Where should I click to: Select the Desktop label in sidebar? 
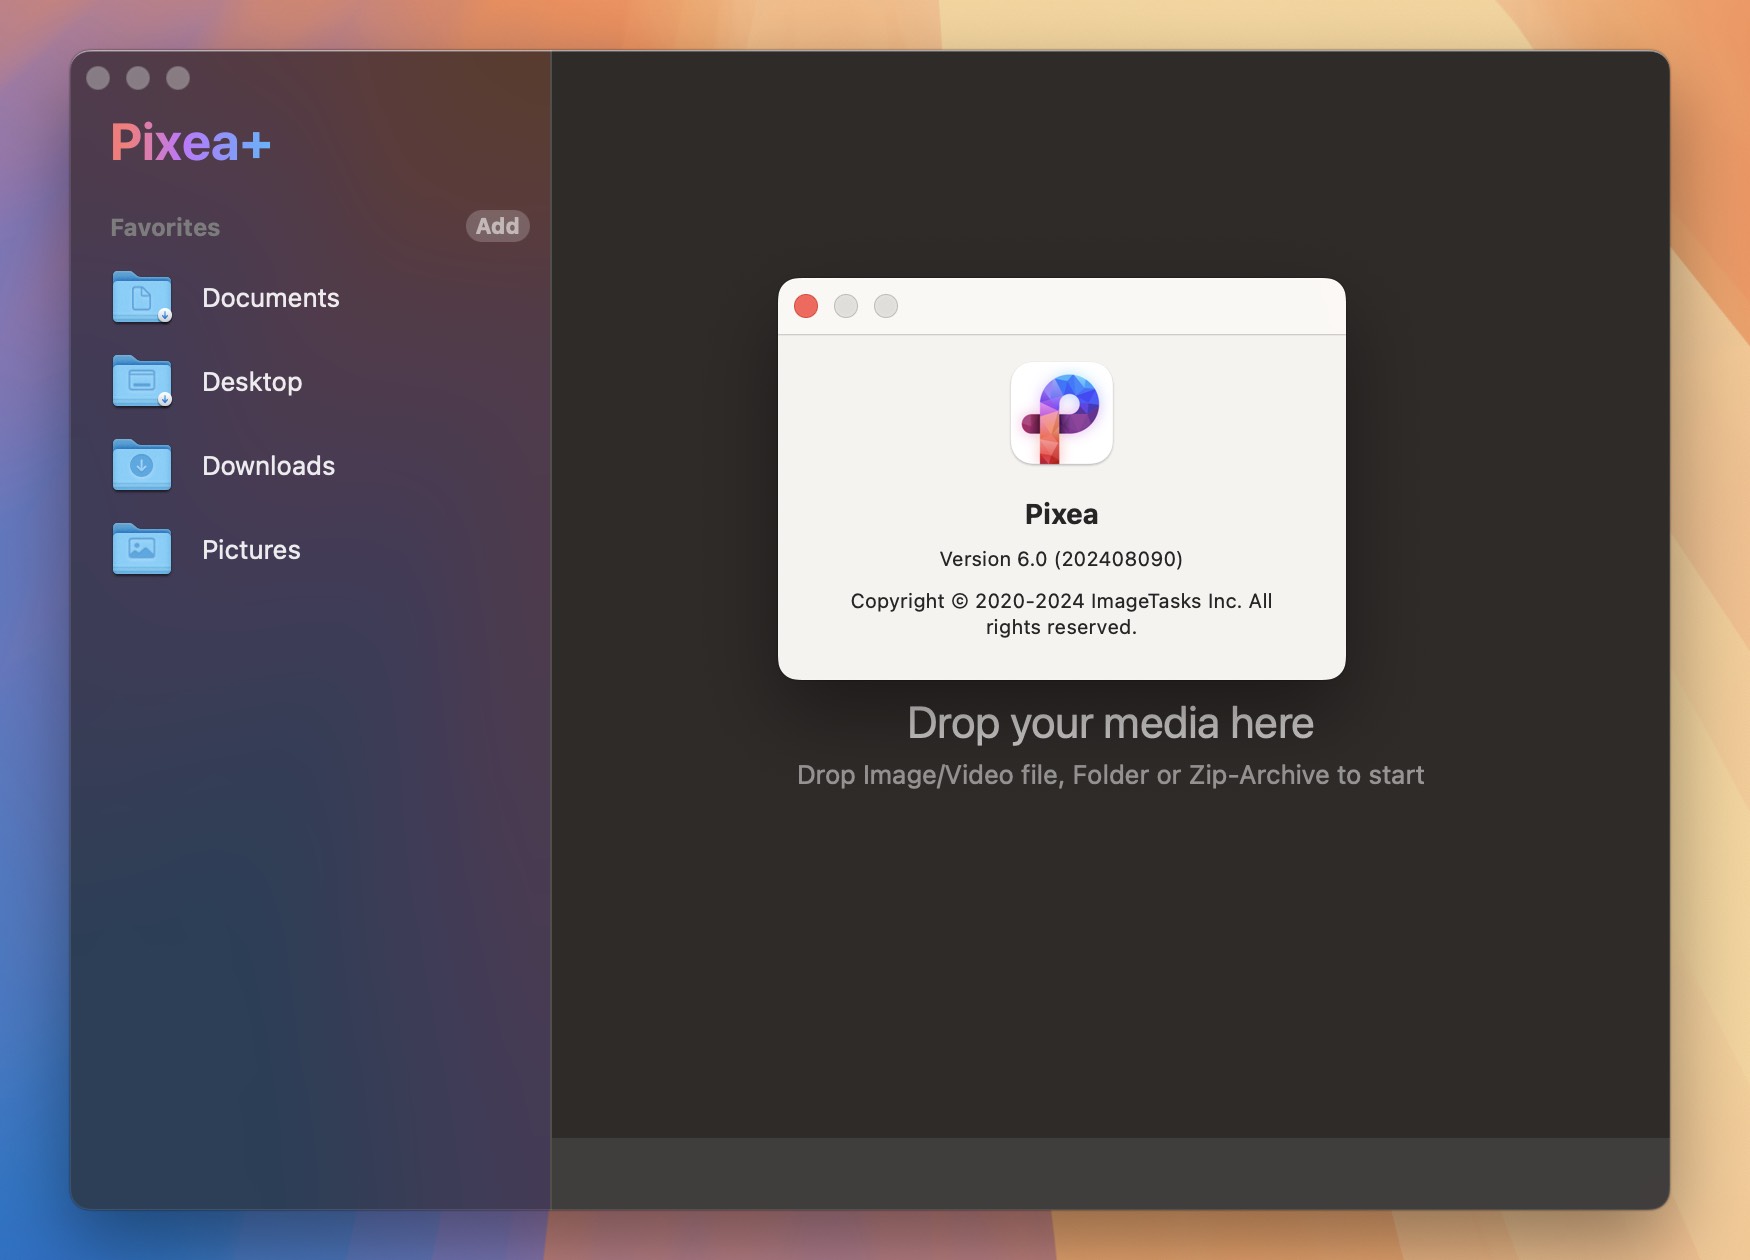click(x=252, y=382)
